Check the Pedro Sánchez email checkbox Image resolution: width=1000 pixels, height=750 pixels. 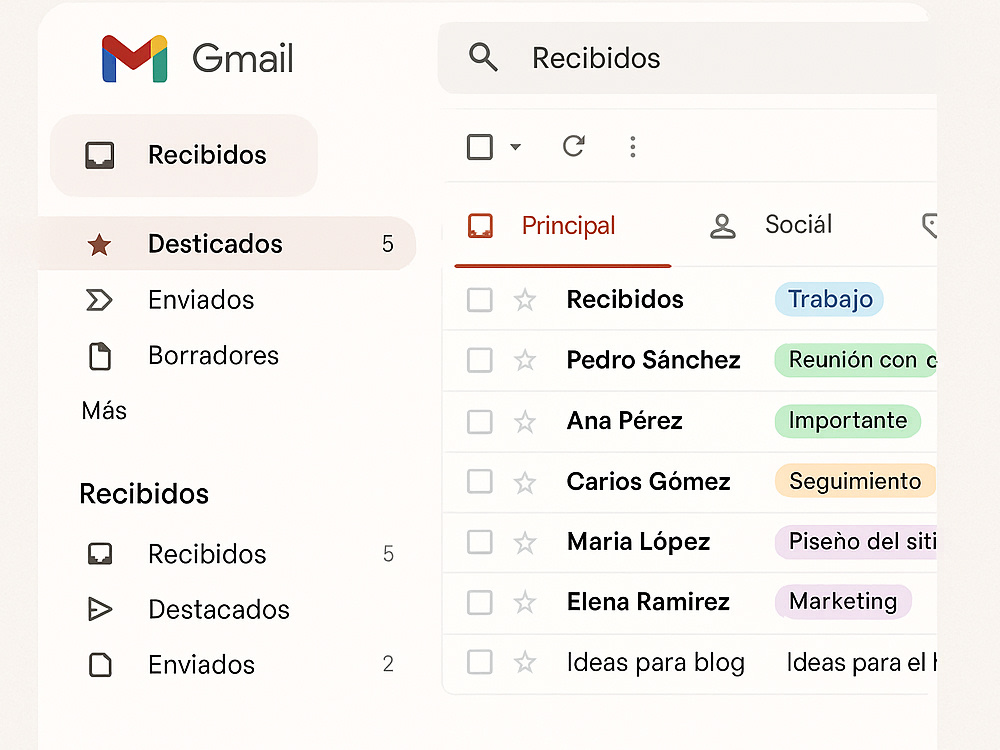480,360
